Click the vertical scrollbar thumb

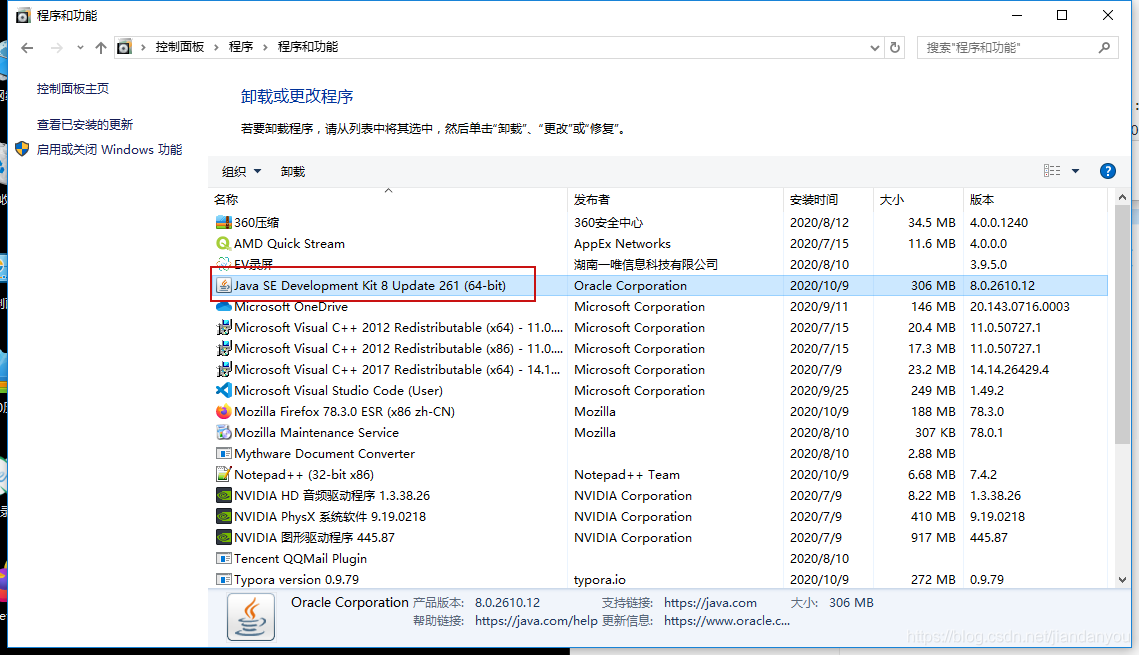tap(1122, 324)
